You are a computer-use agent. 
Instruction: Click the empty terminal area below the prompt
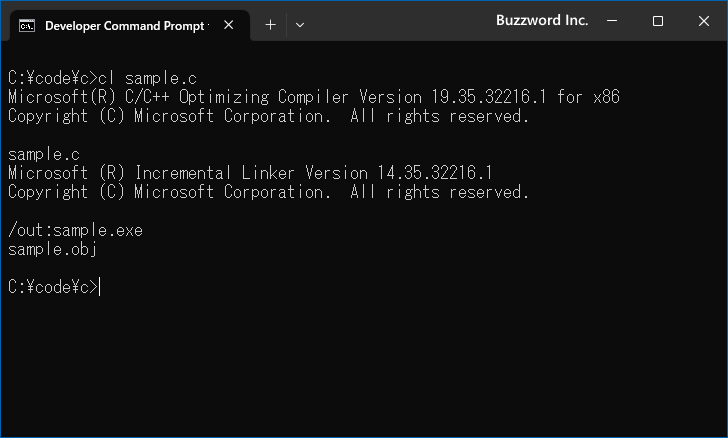[x=364, y=367]
